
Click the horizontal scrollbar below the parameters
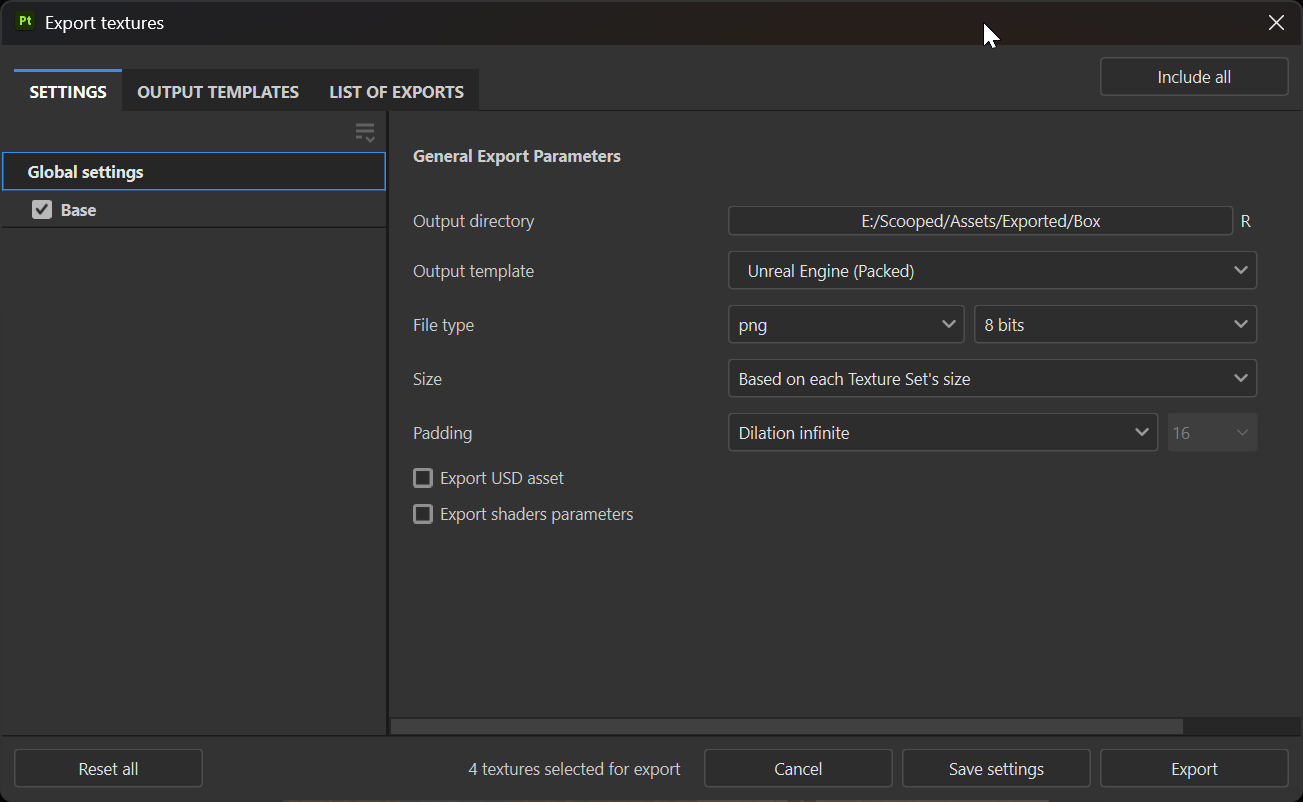click(786, 727)
